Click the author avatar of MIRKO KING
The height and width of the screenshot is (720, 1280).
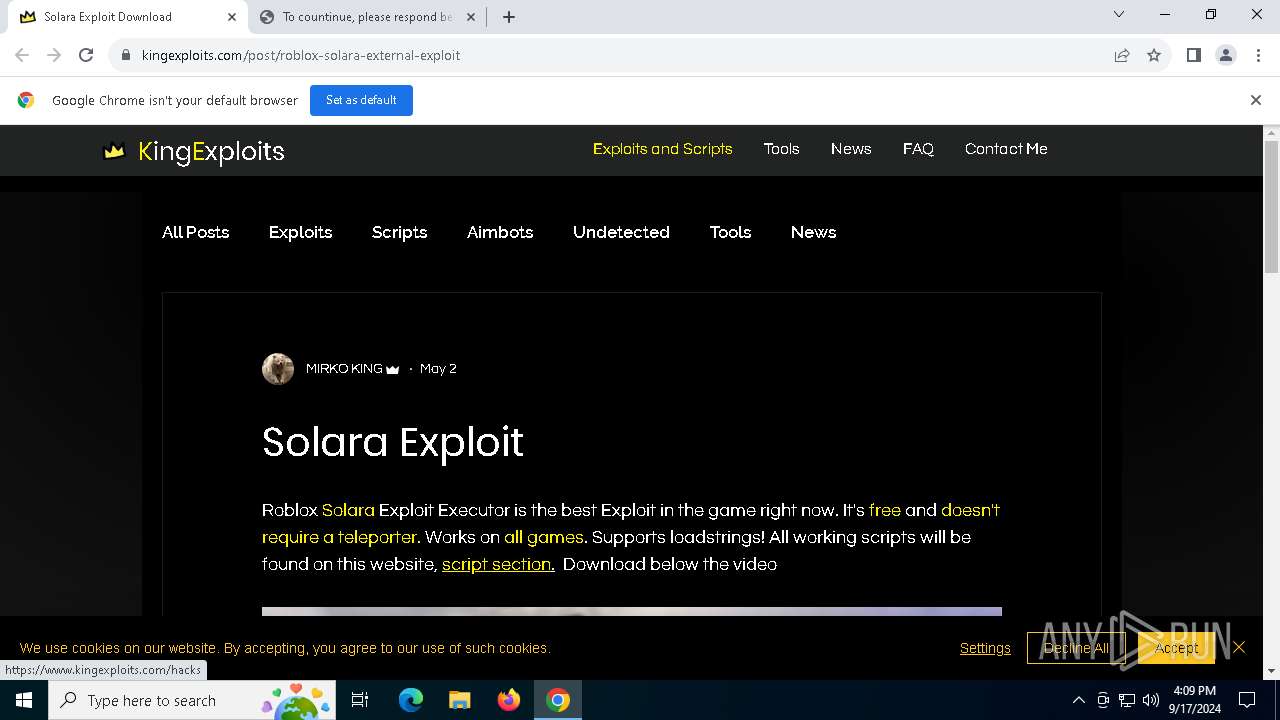(278, 369)
